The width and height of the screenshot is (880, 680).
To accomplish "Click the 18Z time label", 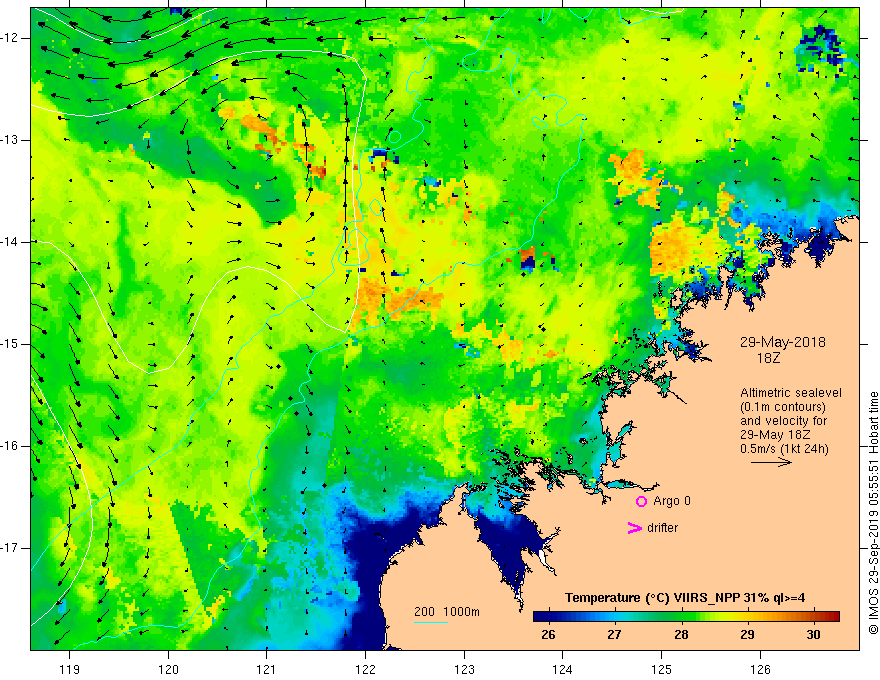I will (x=768, y=358).
